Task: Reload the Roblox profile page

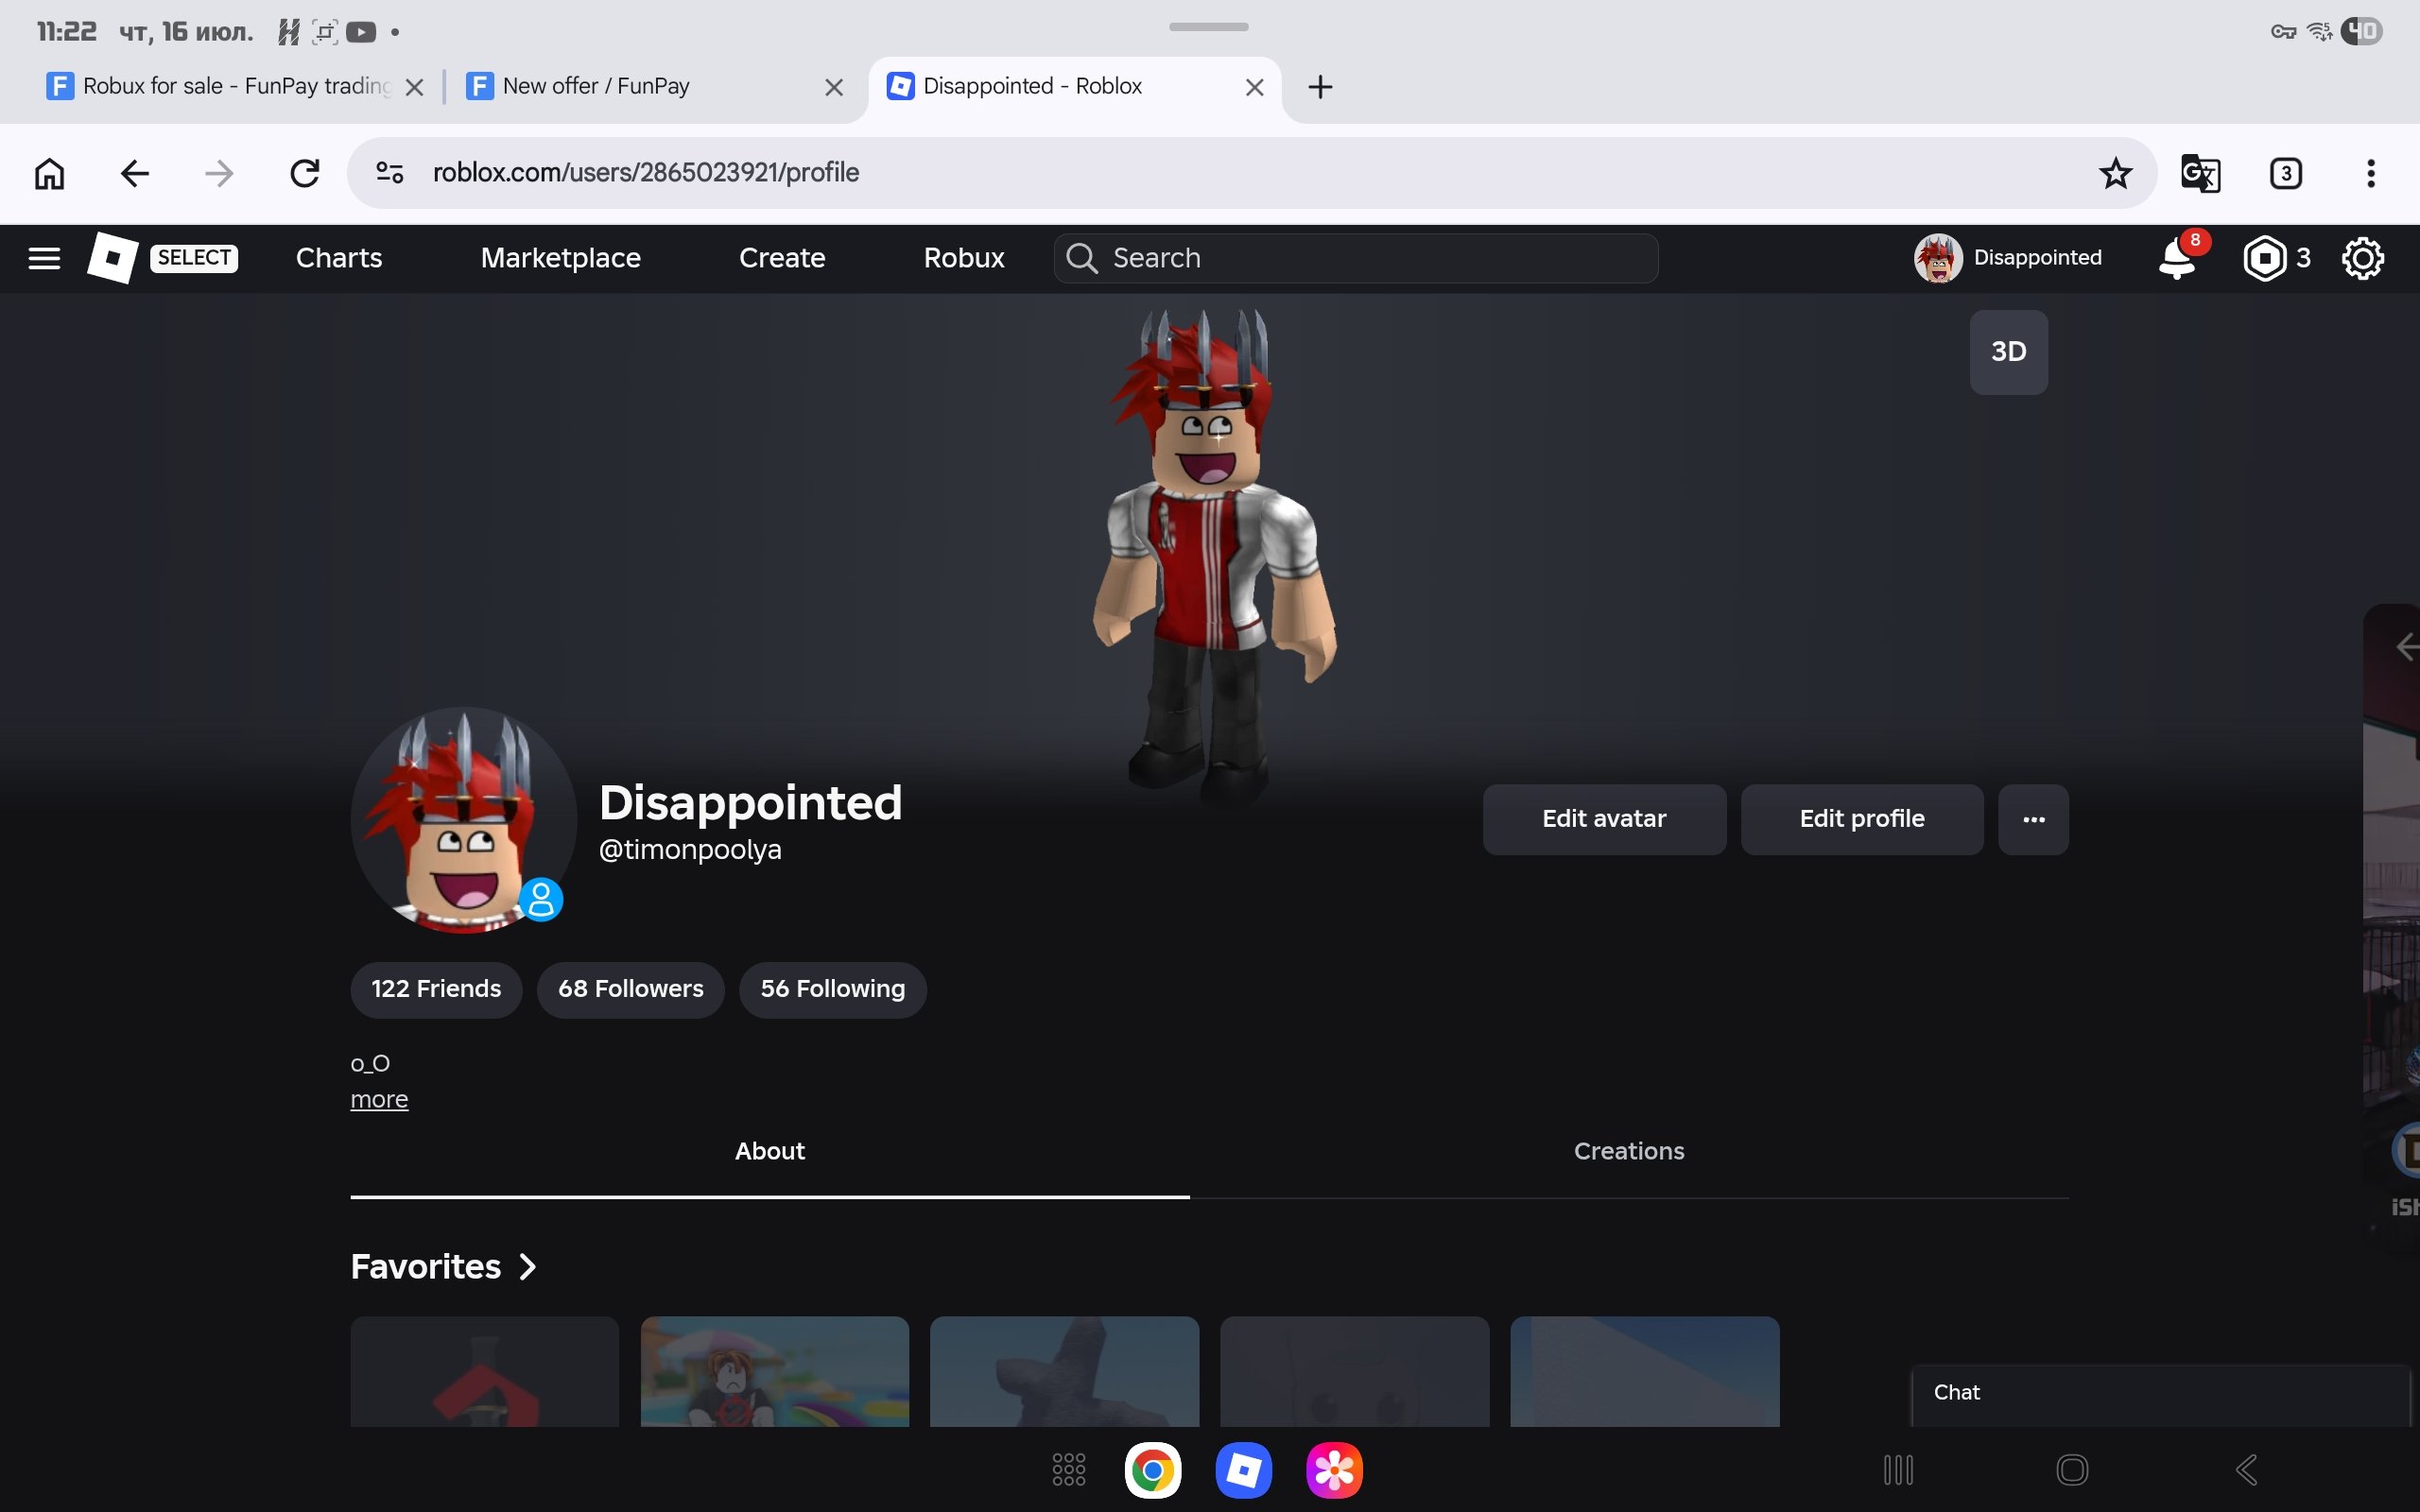Action: coord(304,173)
